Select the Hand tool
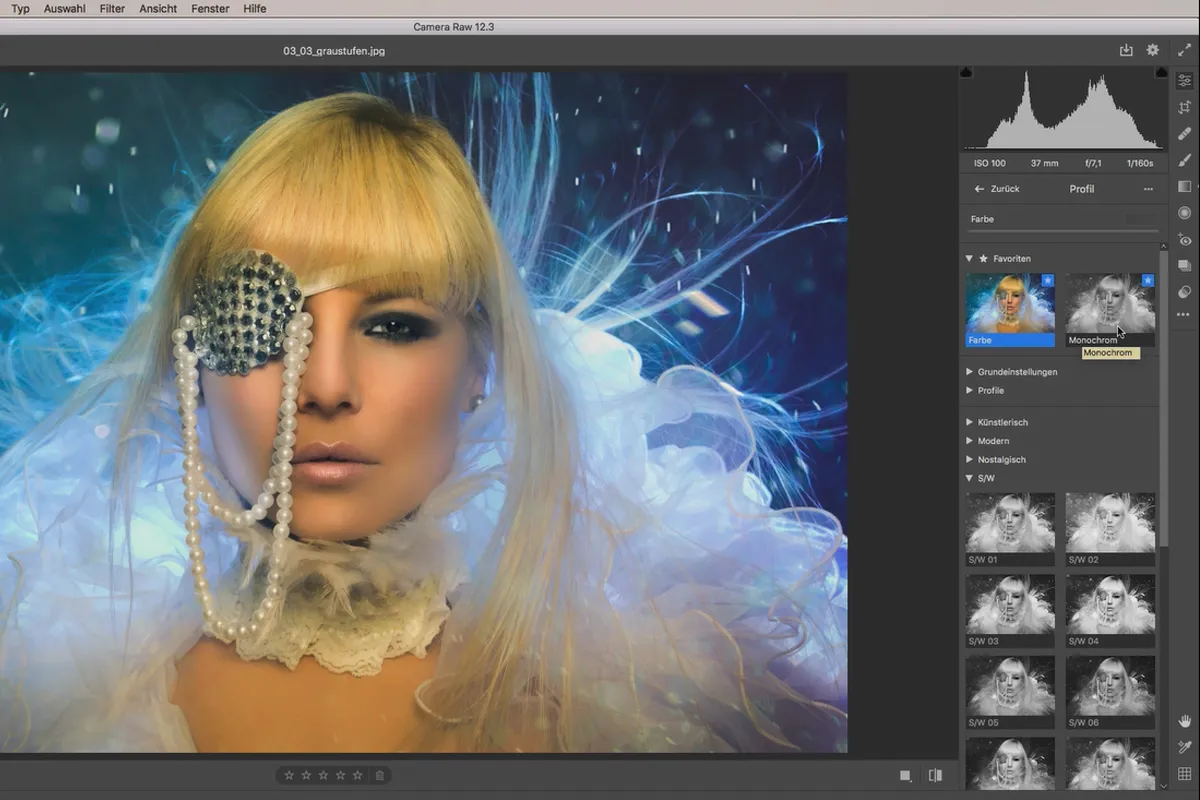The width and height of the screenshot is (1200, 800). pos(1185,721)
